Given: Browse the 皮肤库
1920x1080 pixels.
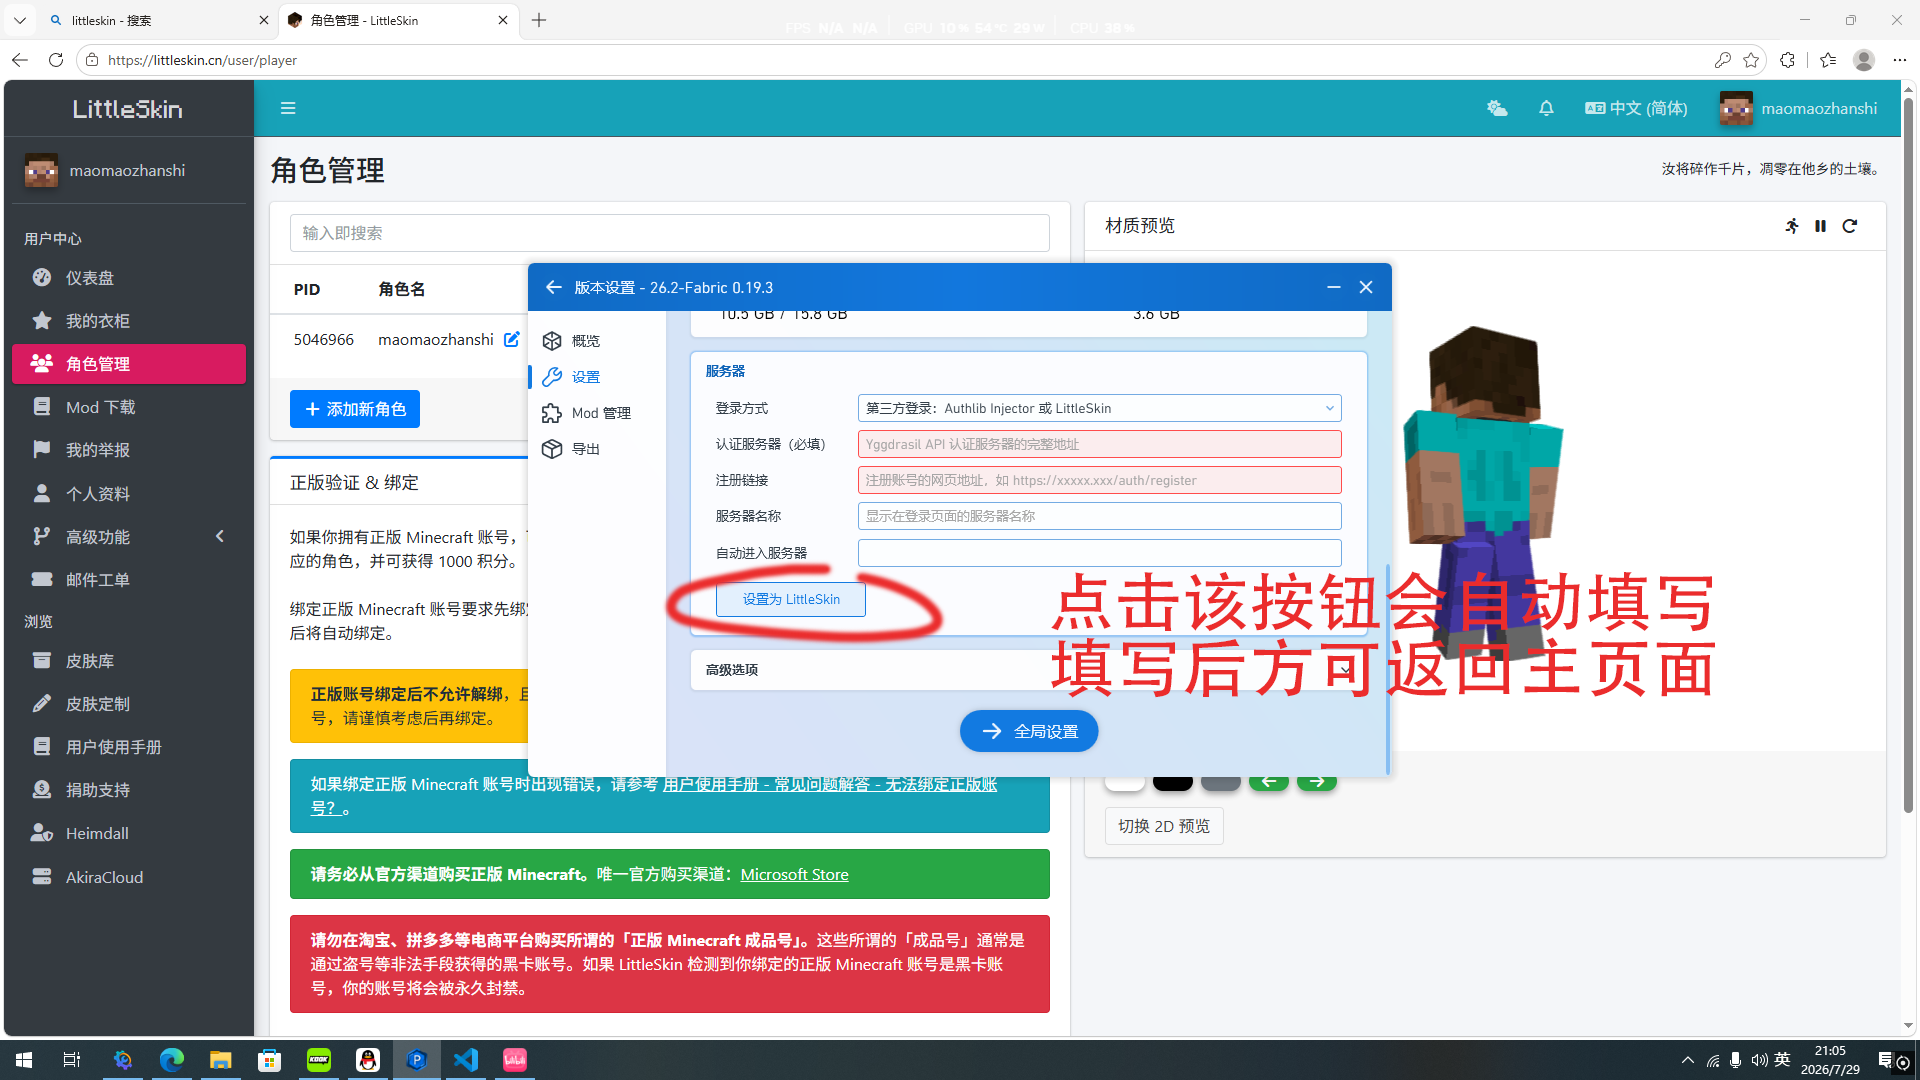Looking at the screenshot, I should pos(129,661).
